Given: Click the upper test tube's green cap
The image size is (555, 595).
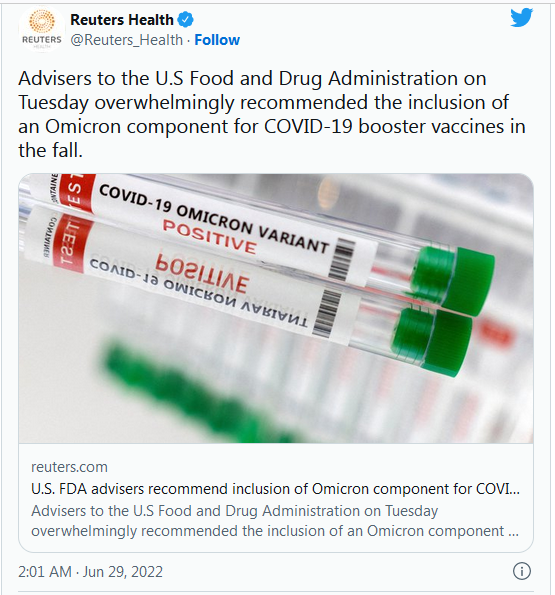Looking at the screenshot, I should (x=457, y=278).
